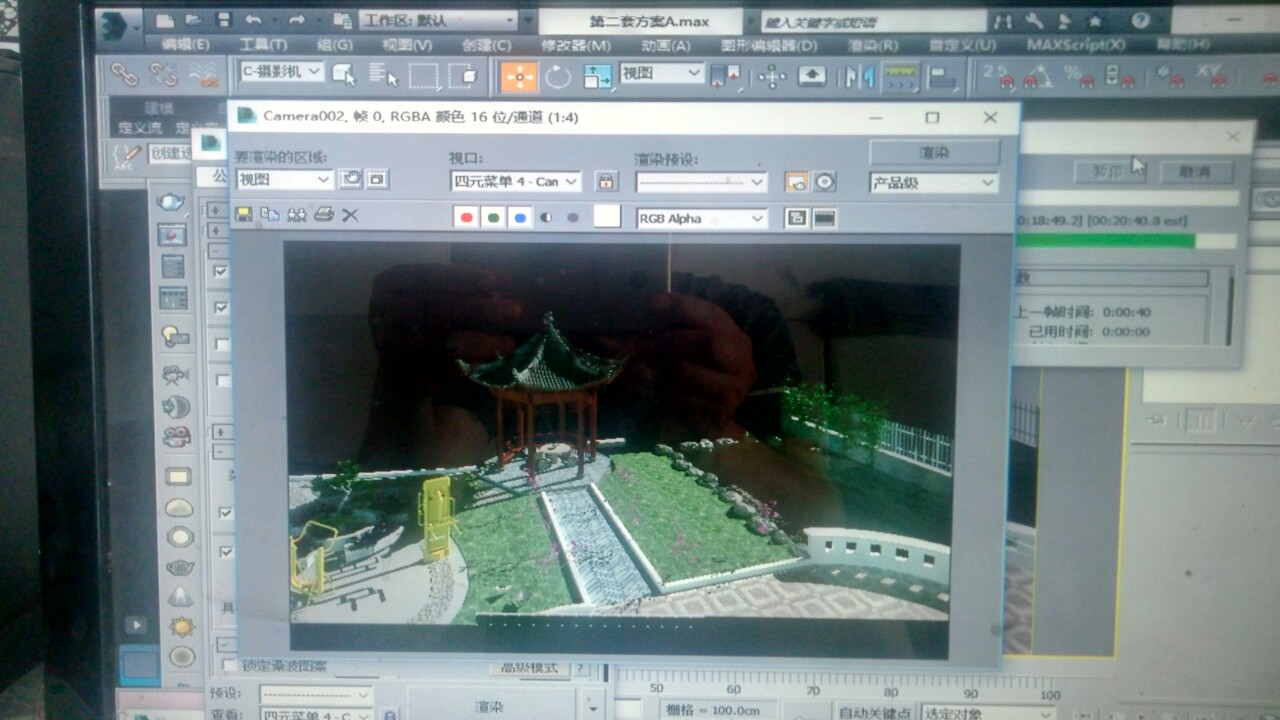Open the 创建(C) menu

(x=487, y=45)
